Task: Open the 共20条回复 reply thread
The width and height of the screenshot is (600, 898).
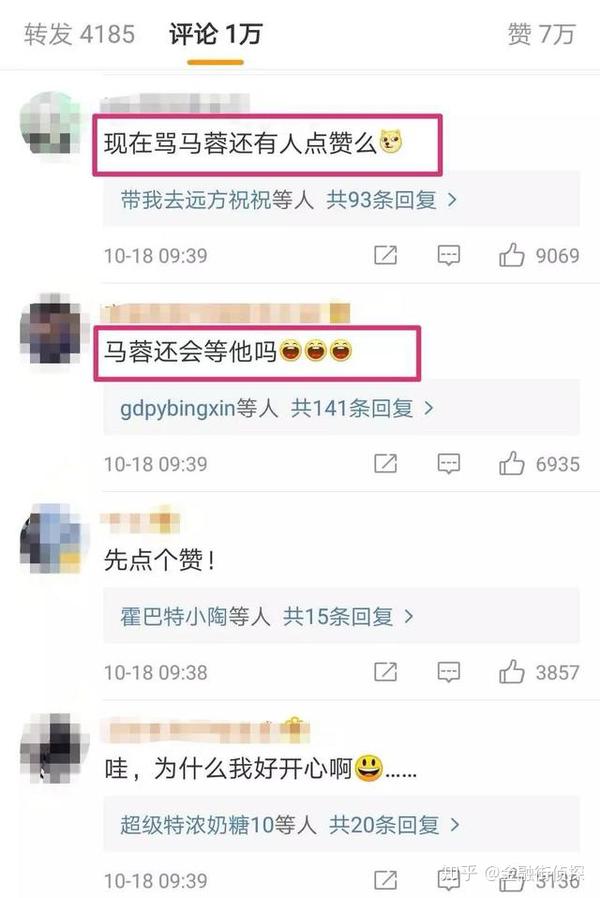Action: (x=394, y=825)
